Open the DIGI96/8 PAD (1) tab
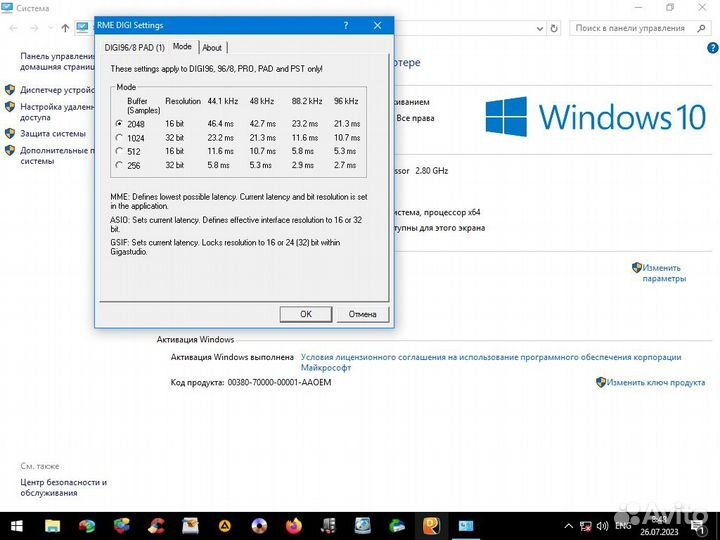This screenshot has height=540, width=720. tap(134, 47)
